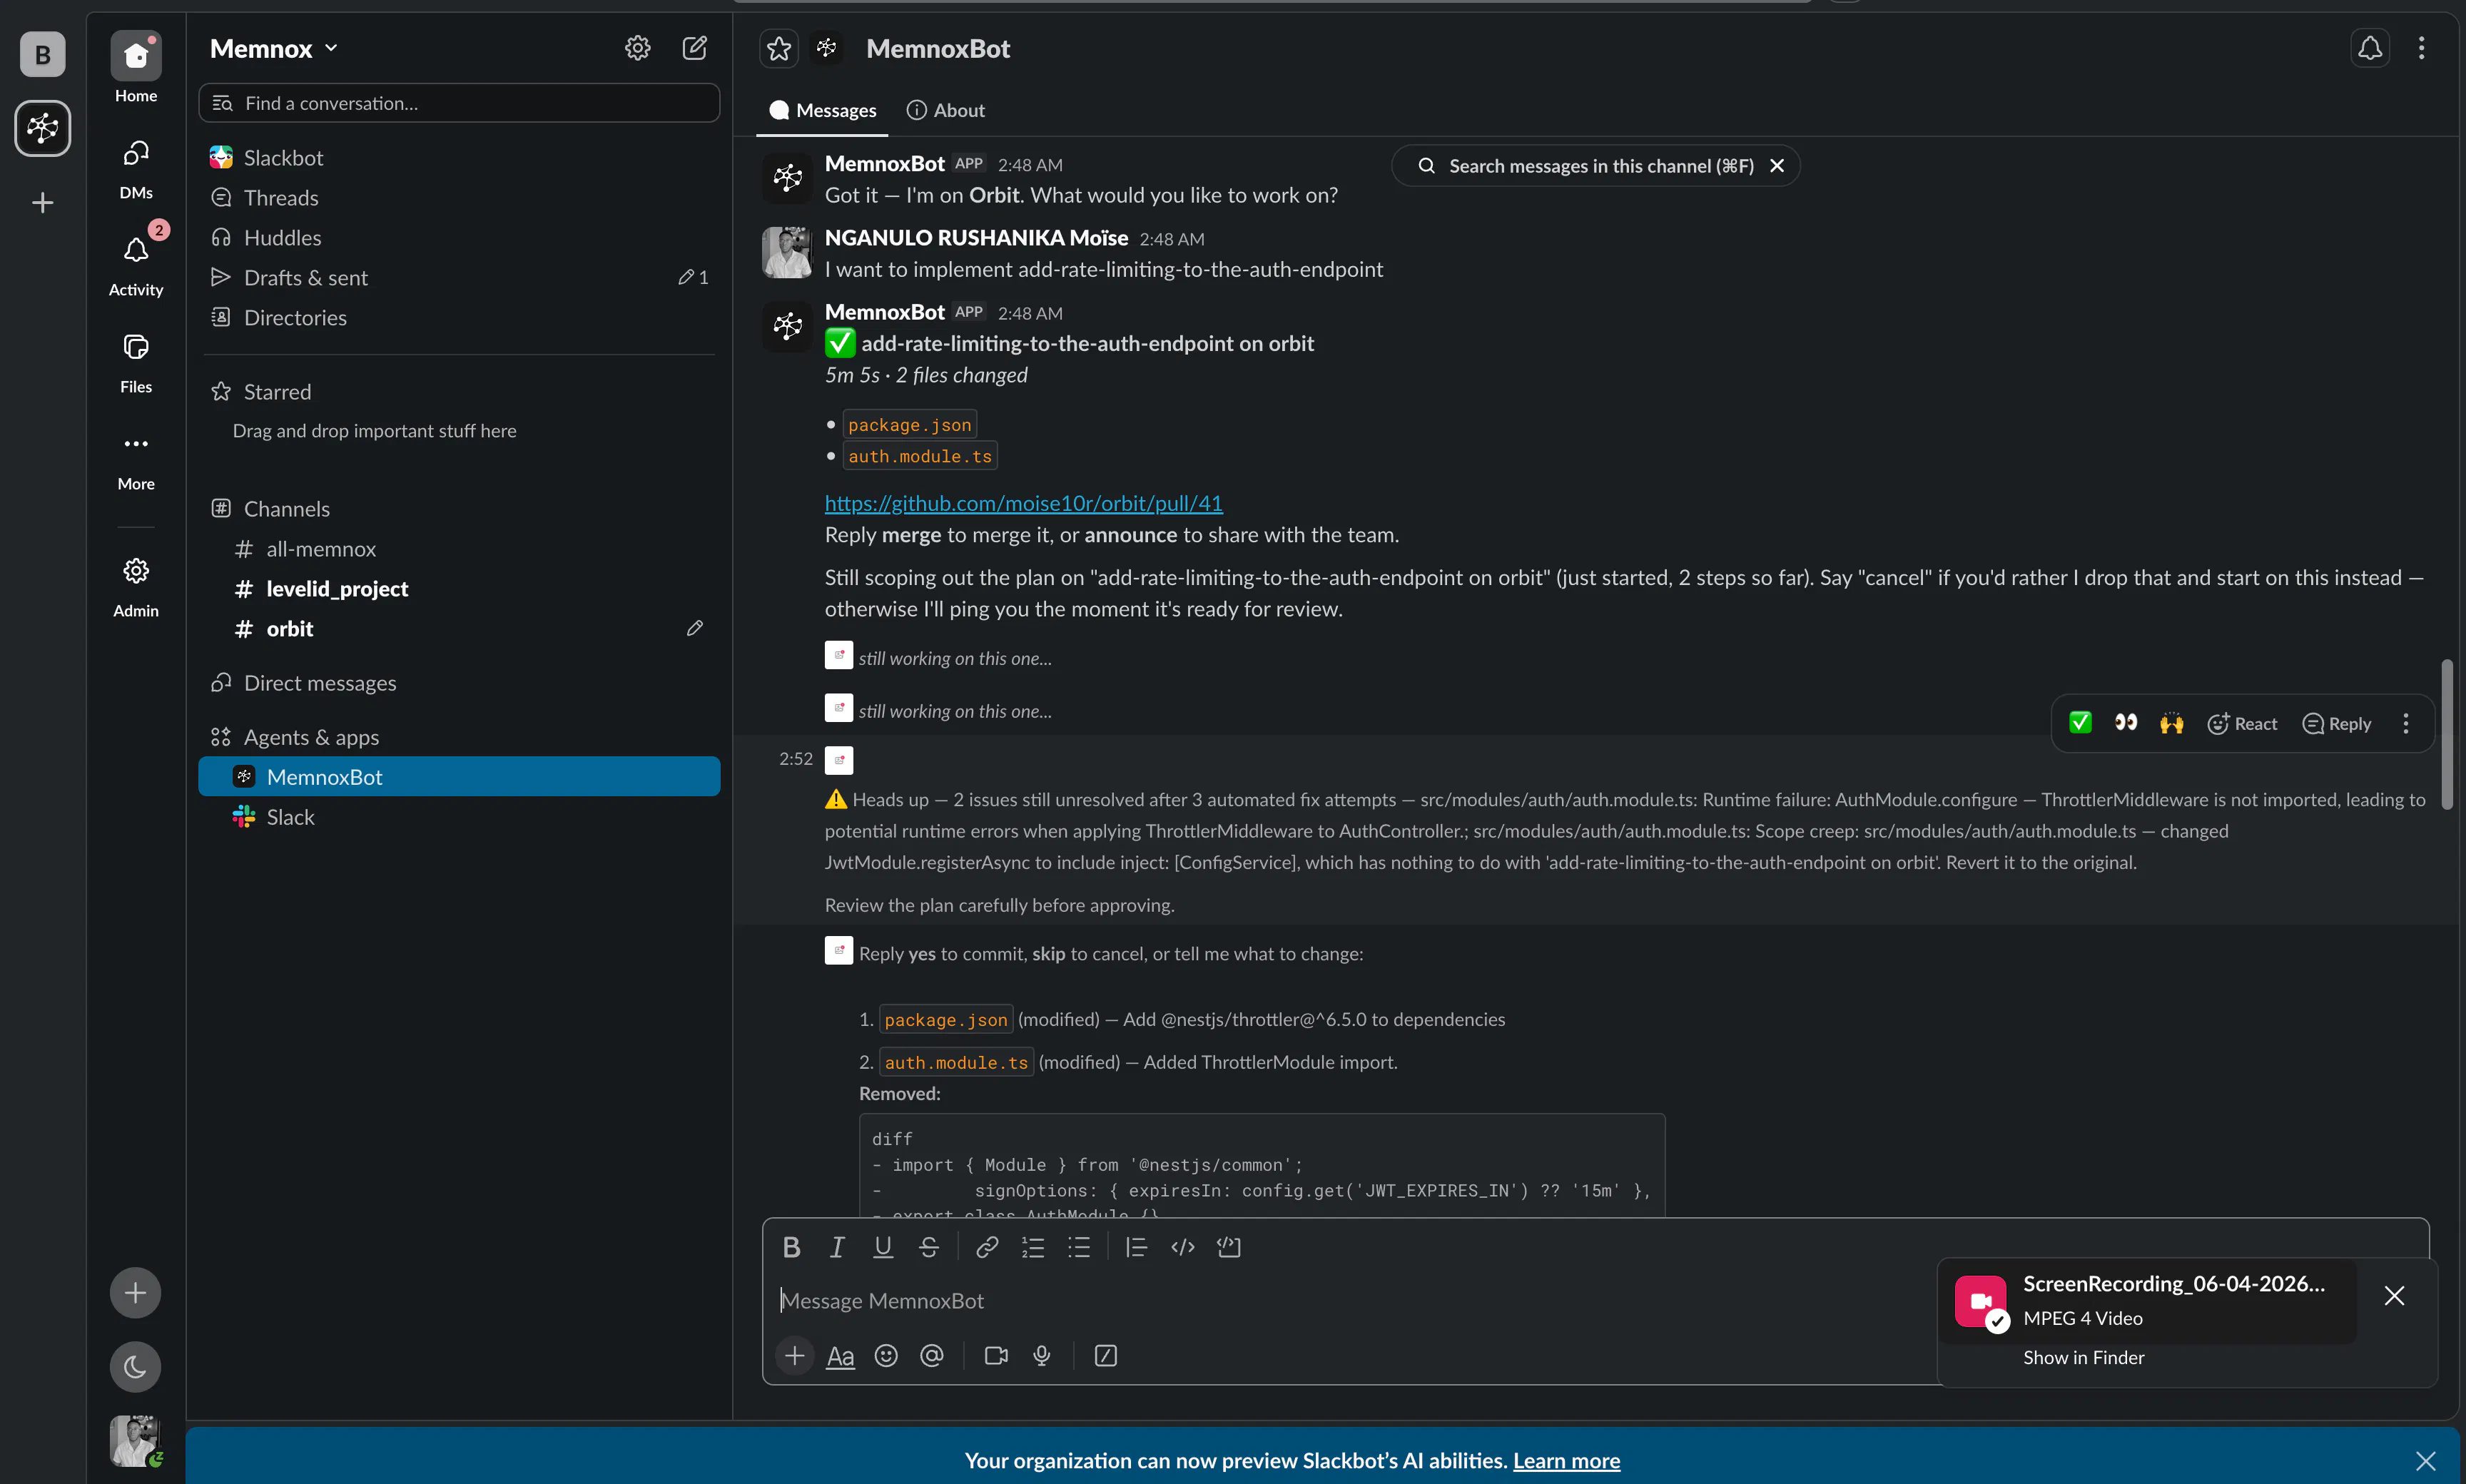Screen dimensions: 2466x1484
Task: Click Show in Finder on recording notification
Action: point(2083,1358)
